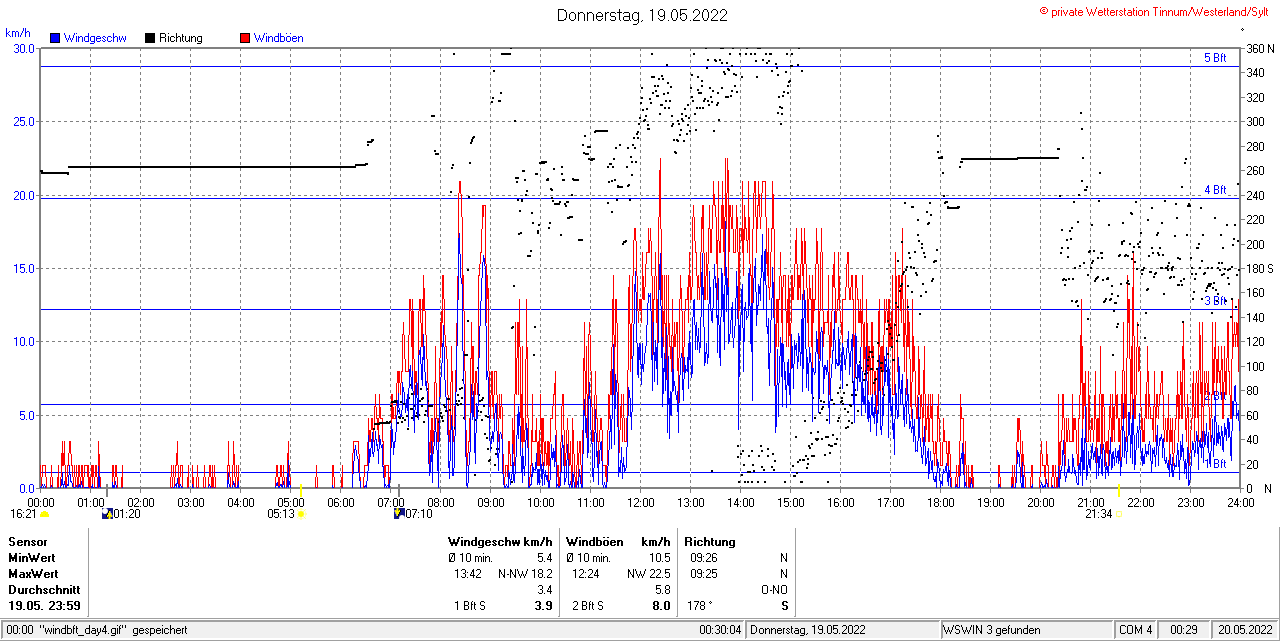This screenshot has width=1280, height=641.
Task: Click the 25.0 y-axis value
Action: coord(23,122)
